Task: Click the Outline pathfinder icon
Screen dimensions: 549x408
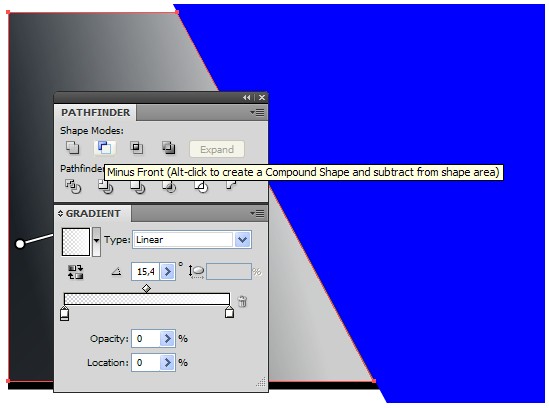Action: click(202, 187)
